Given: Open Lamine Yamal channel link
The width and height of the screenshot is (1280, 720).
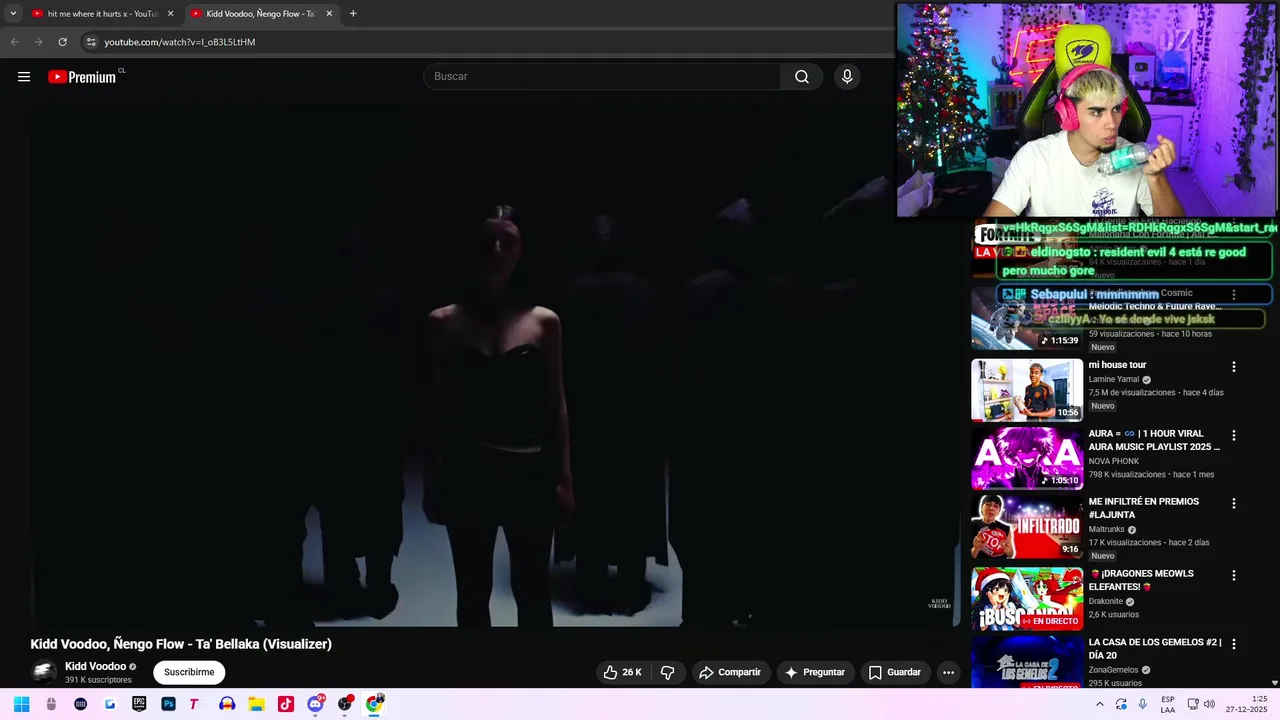Looking at the screenshot, I should [1114, 380].
